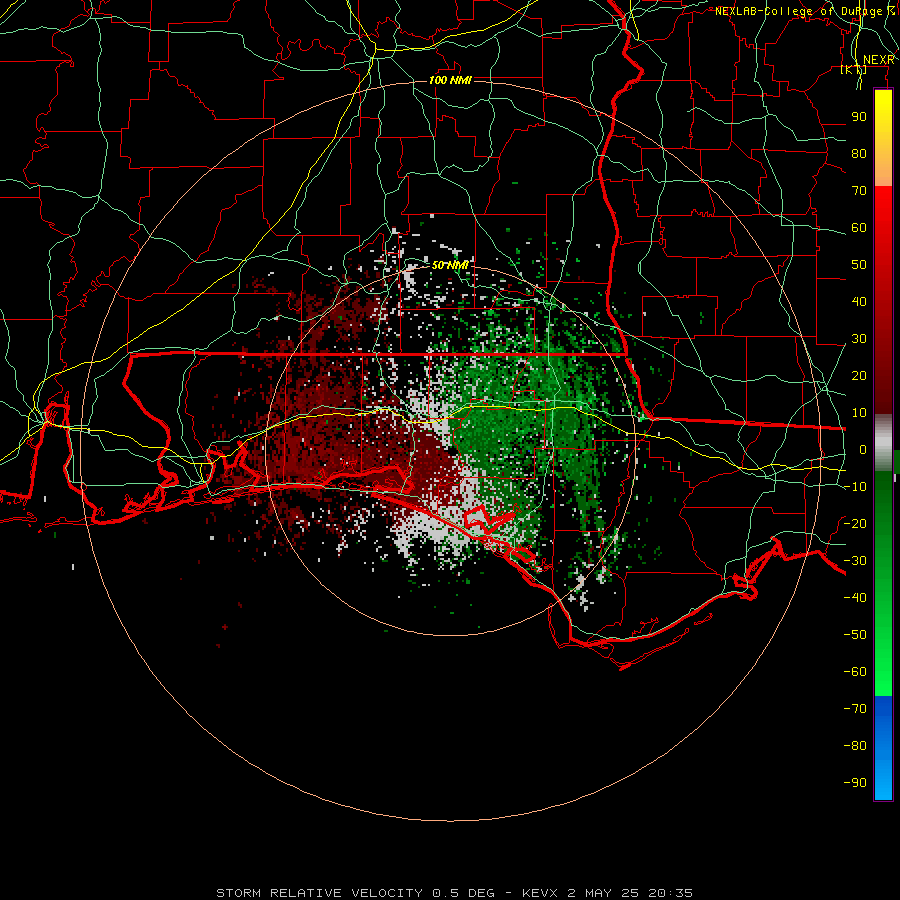Image resolution: width=900 pixels, height=900 pixels.
Task: Pick the -70 label on the velocity scale
Action: [x=855, y=709]
